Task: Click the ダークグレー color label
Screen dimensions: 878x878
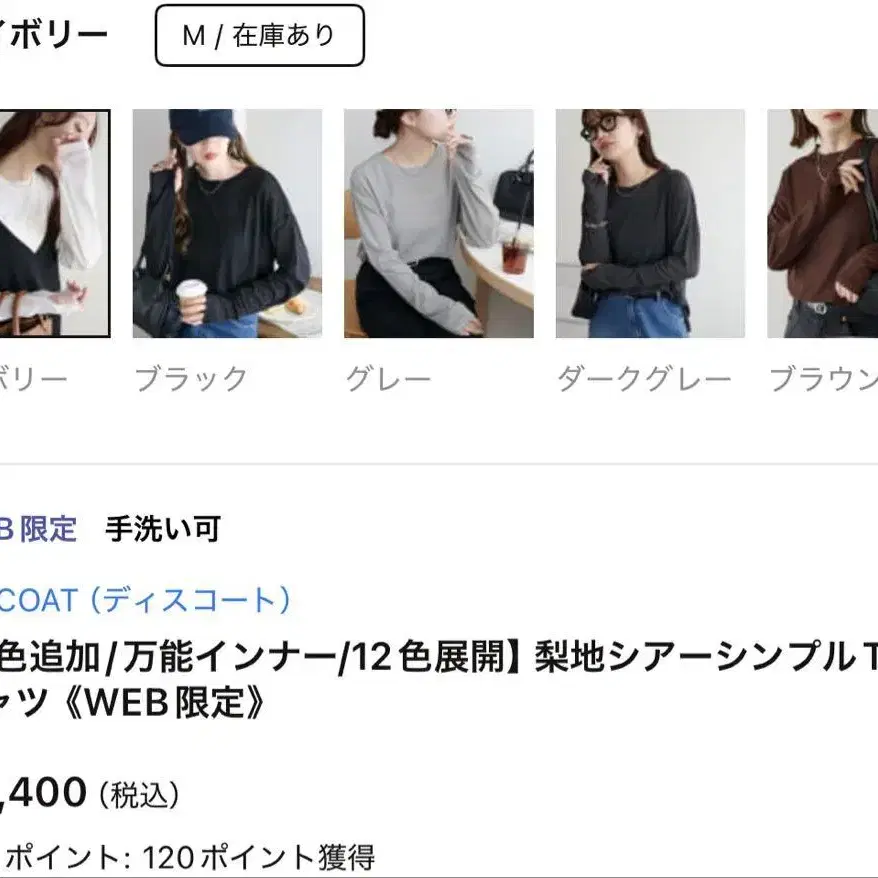Action: (644, 379)
